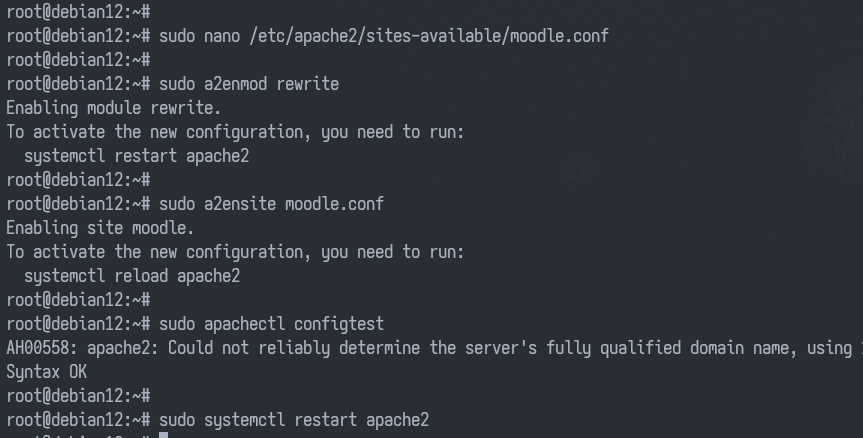Click the terminal cursor block at bottom
This screenshot has height=438, width=863.
click(163, 435)
